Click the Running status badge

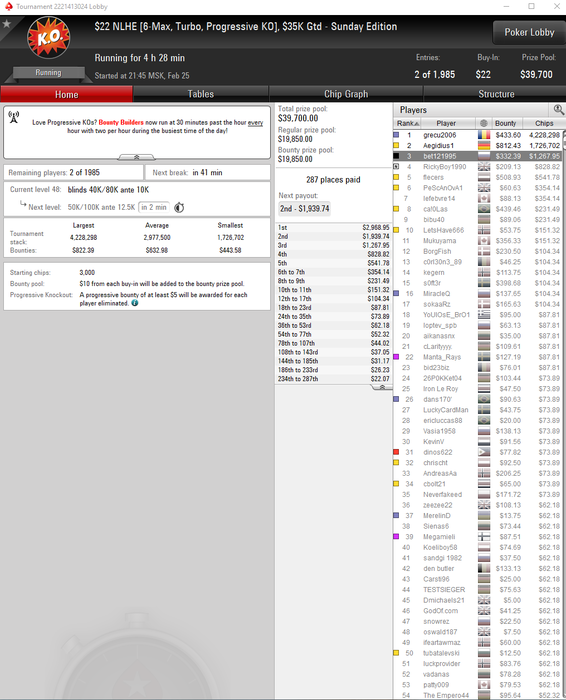[x=48, y=73]
